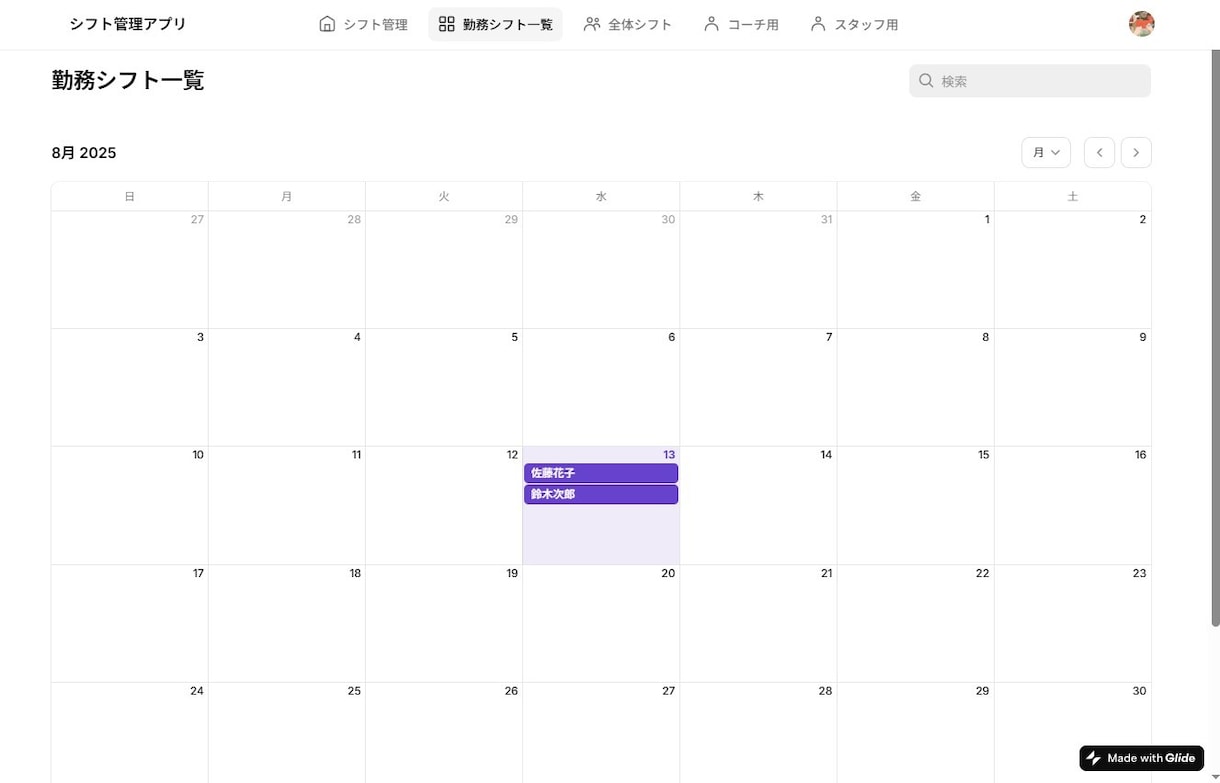The height and width of the screenshot is (783, 1220).
Task: Select the day 20 calendar cell
Action: point(601,623)
